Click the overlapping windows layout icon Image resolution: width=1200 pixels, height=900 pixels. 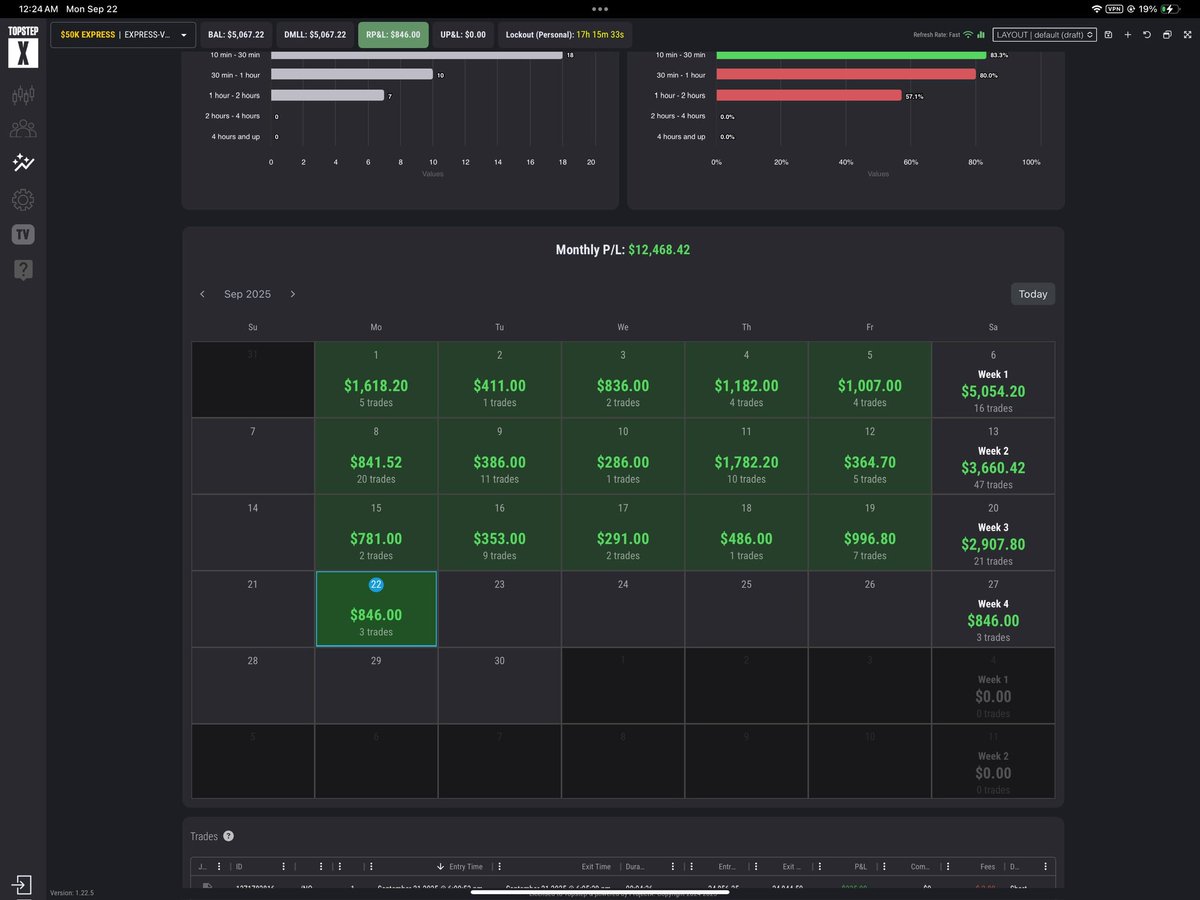[1166, 35]
